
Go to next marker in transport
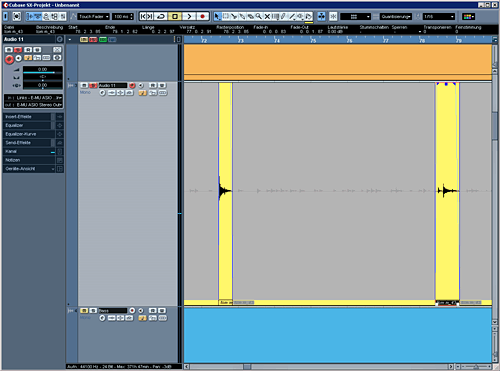[150, 16]
